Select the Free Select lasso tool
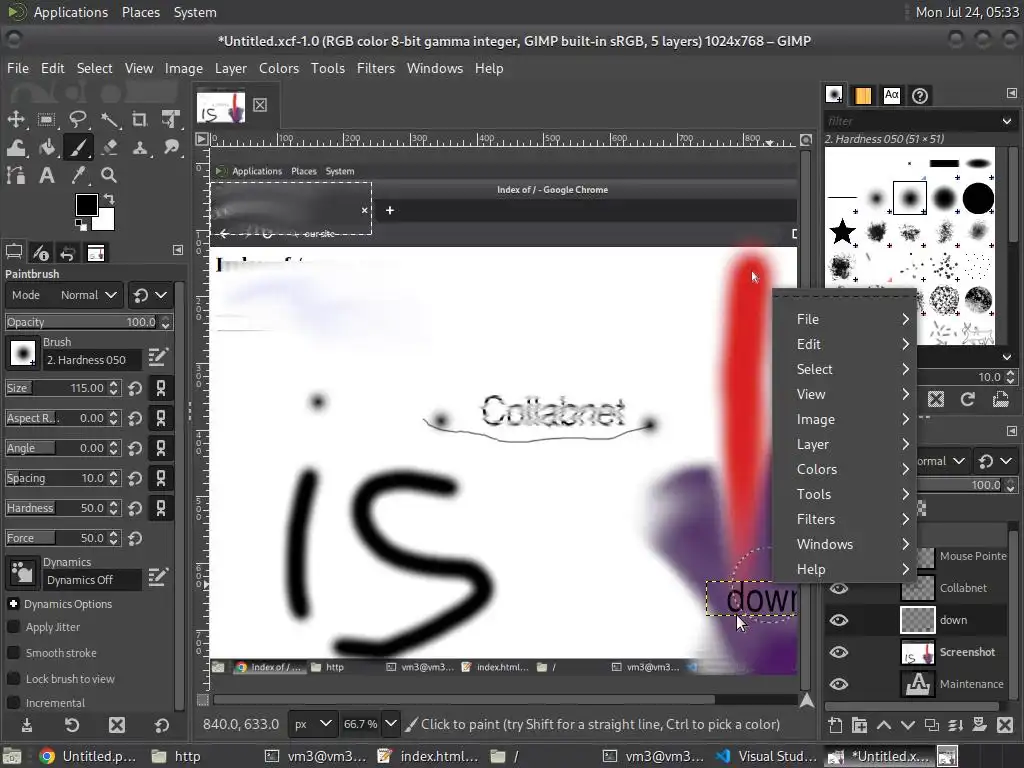Image resolution: width=1024 pixels, height=768 pixels. (78, 119)
